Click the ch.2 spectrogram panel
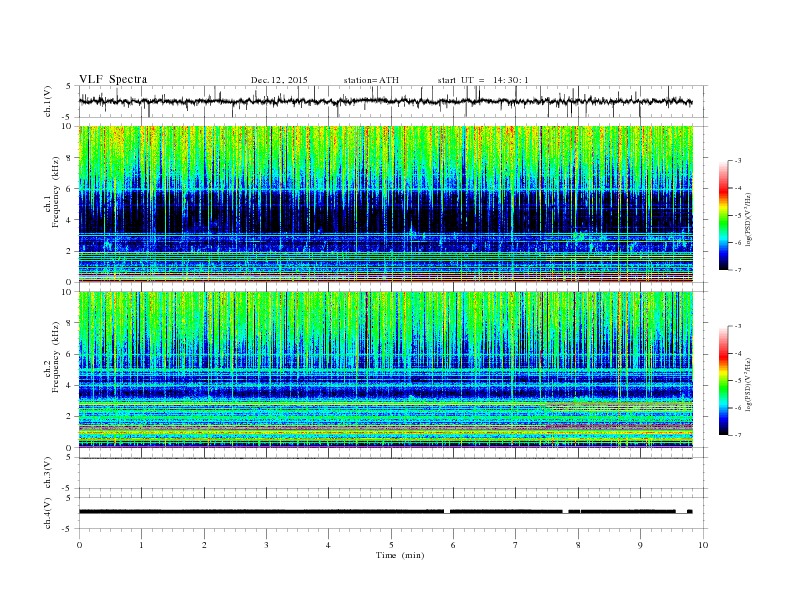This screenshot has width=792, height=612. coord(385,370)
